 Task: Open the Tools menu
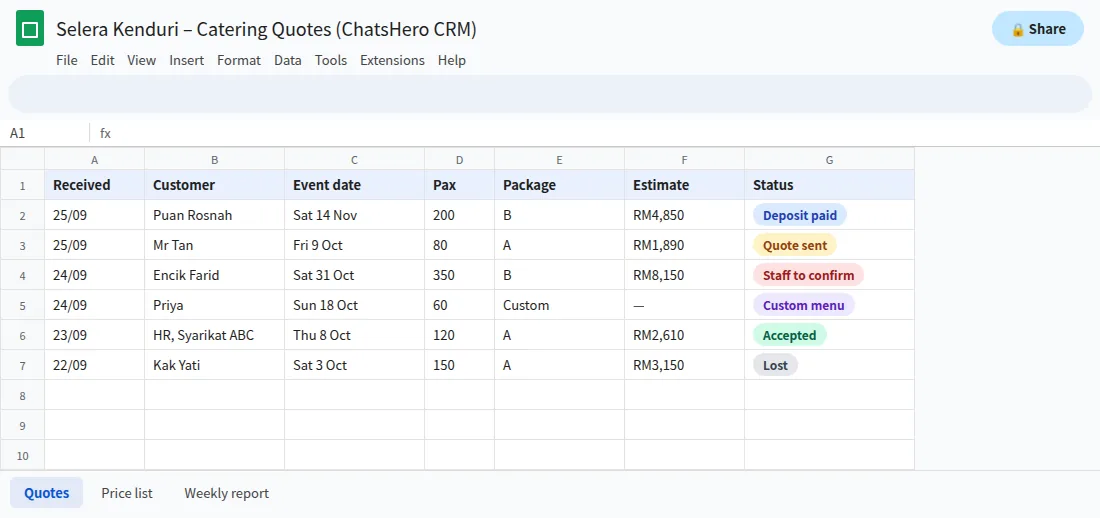coord(331,60)
